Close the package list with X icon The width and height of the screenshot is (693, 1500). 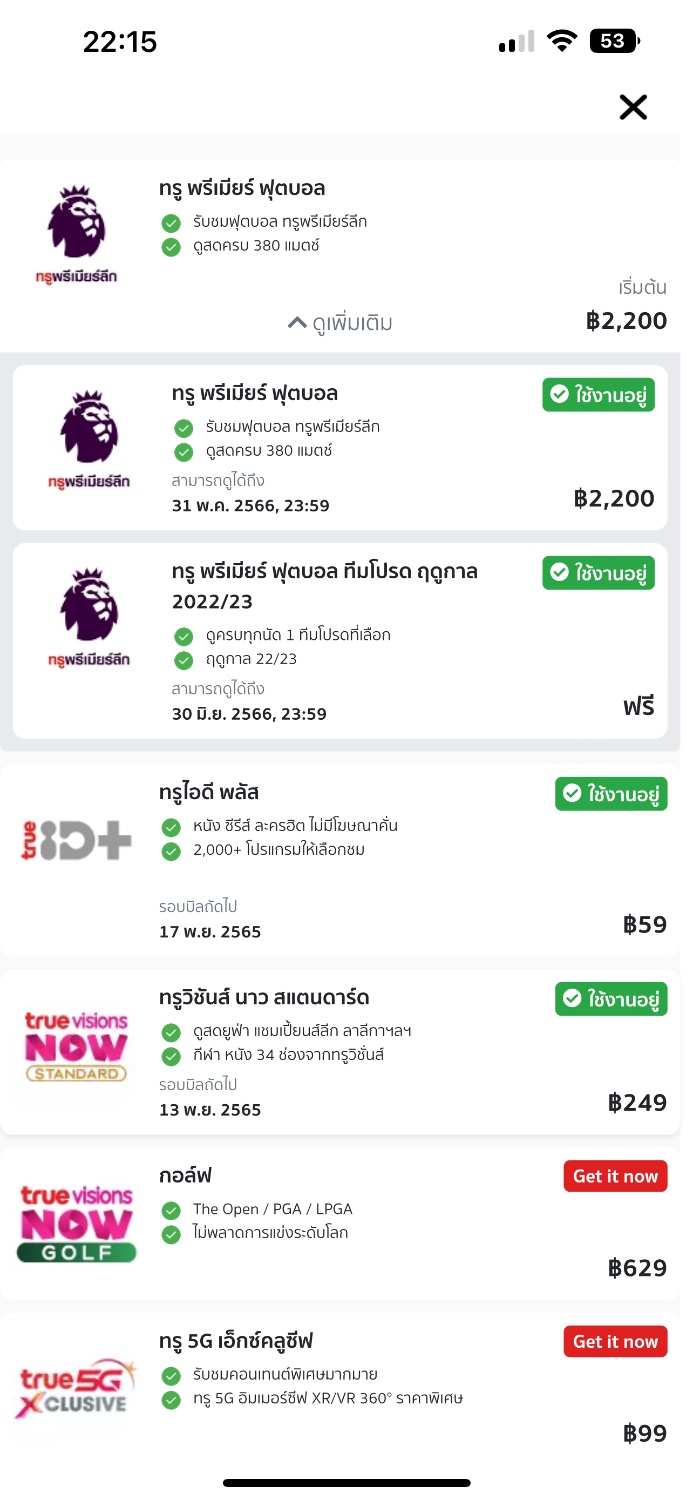[x=633, y=107]
